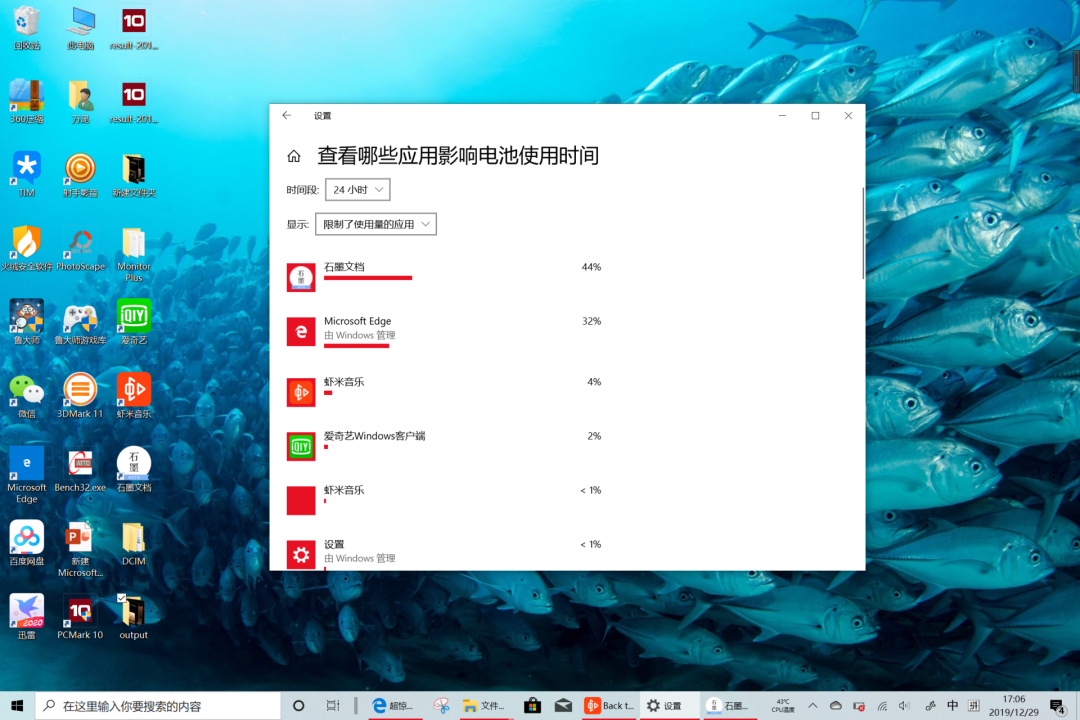
Task: Click the taskbar search box
Action: pos(158,706)
